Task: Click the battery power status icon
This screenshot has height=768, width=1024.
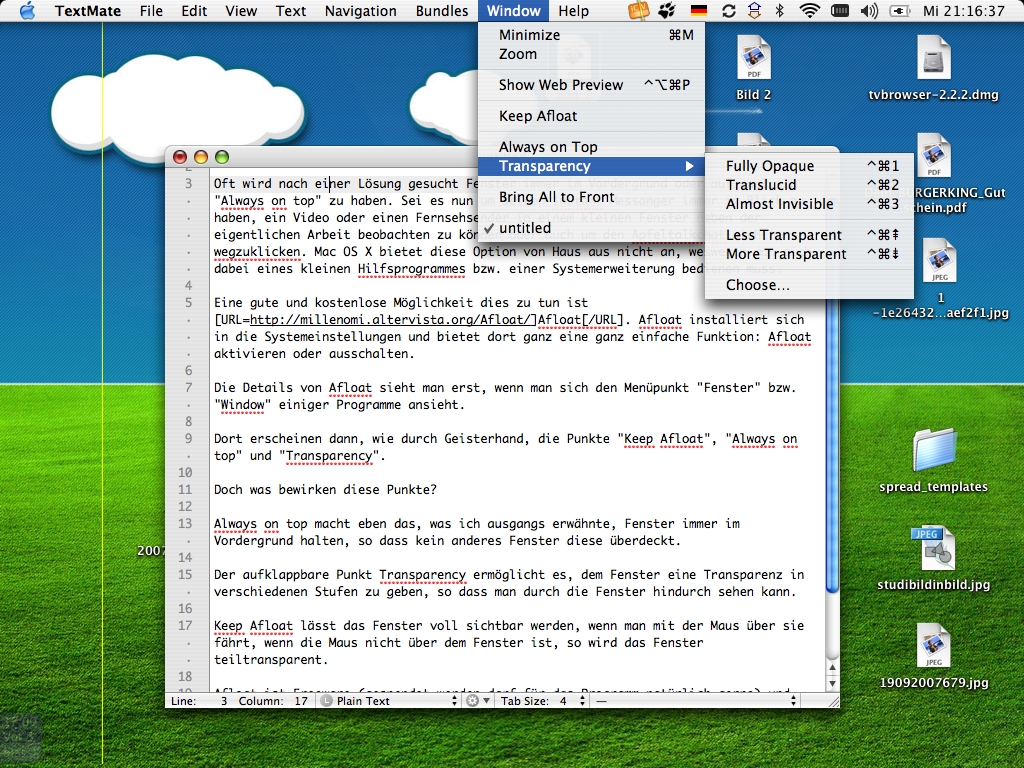Action: [x=900, y=10]
